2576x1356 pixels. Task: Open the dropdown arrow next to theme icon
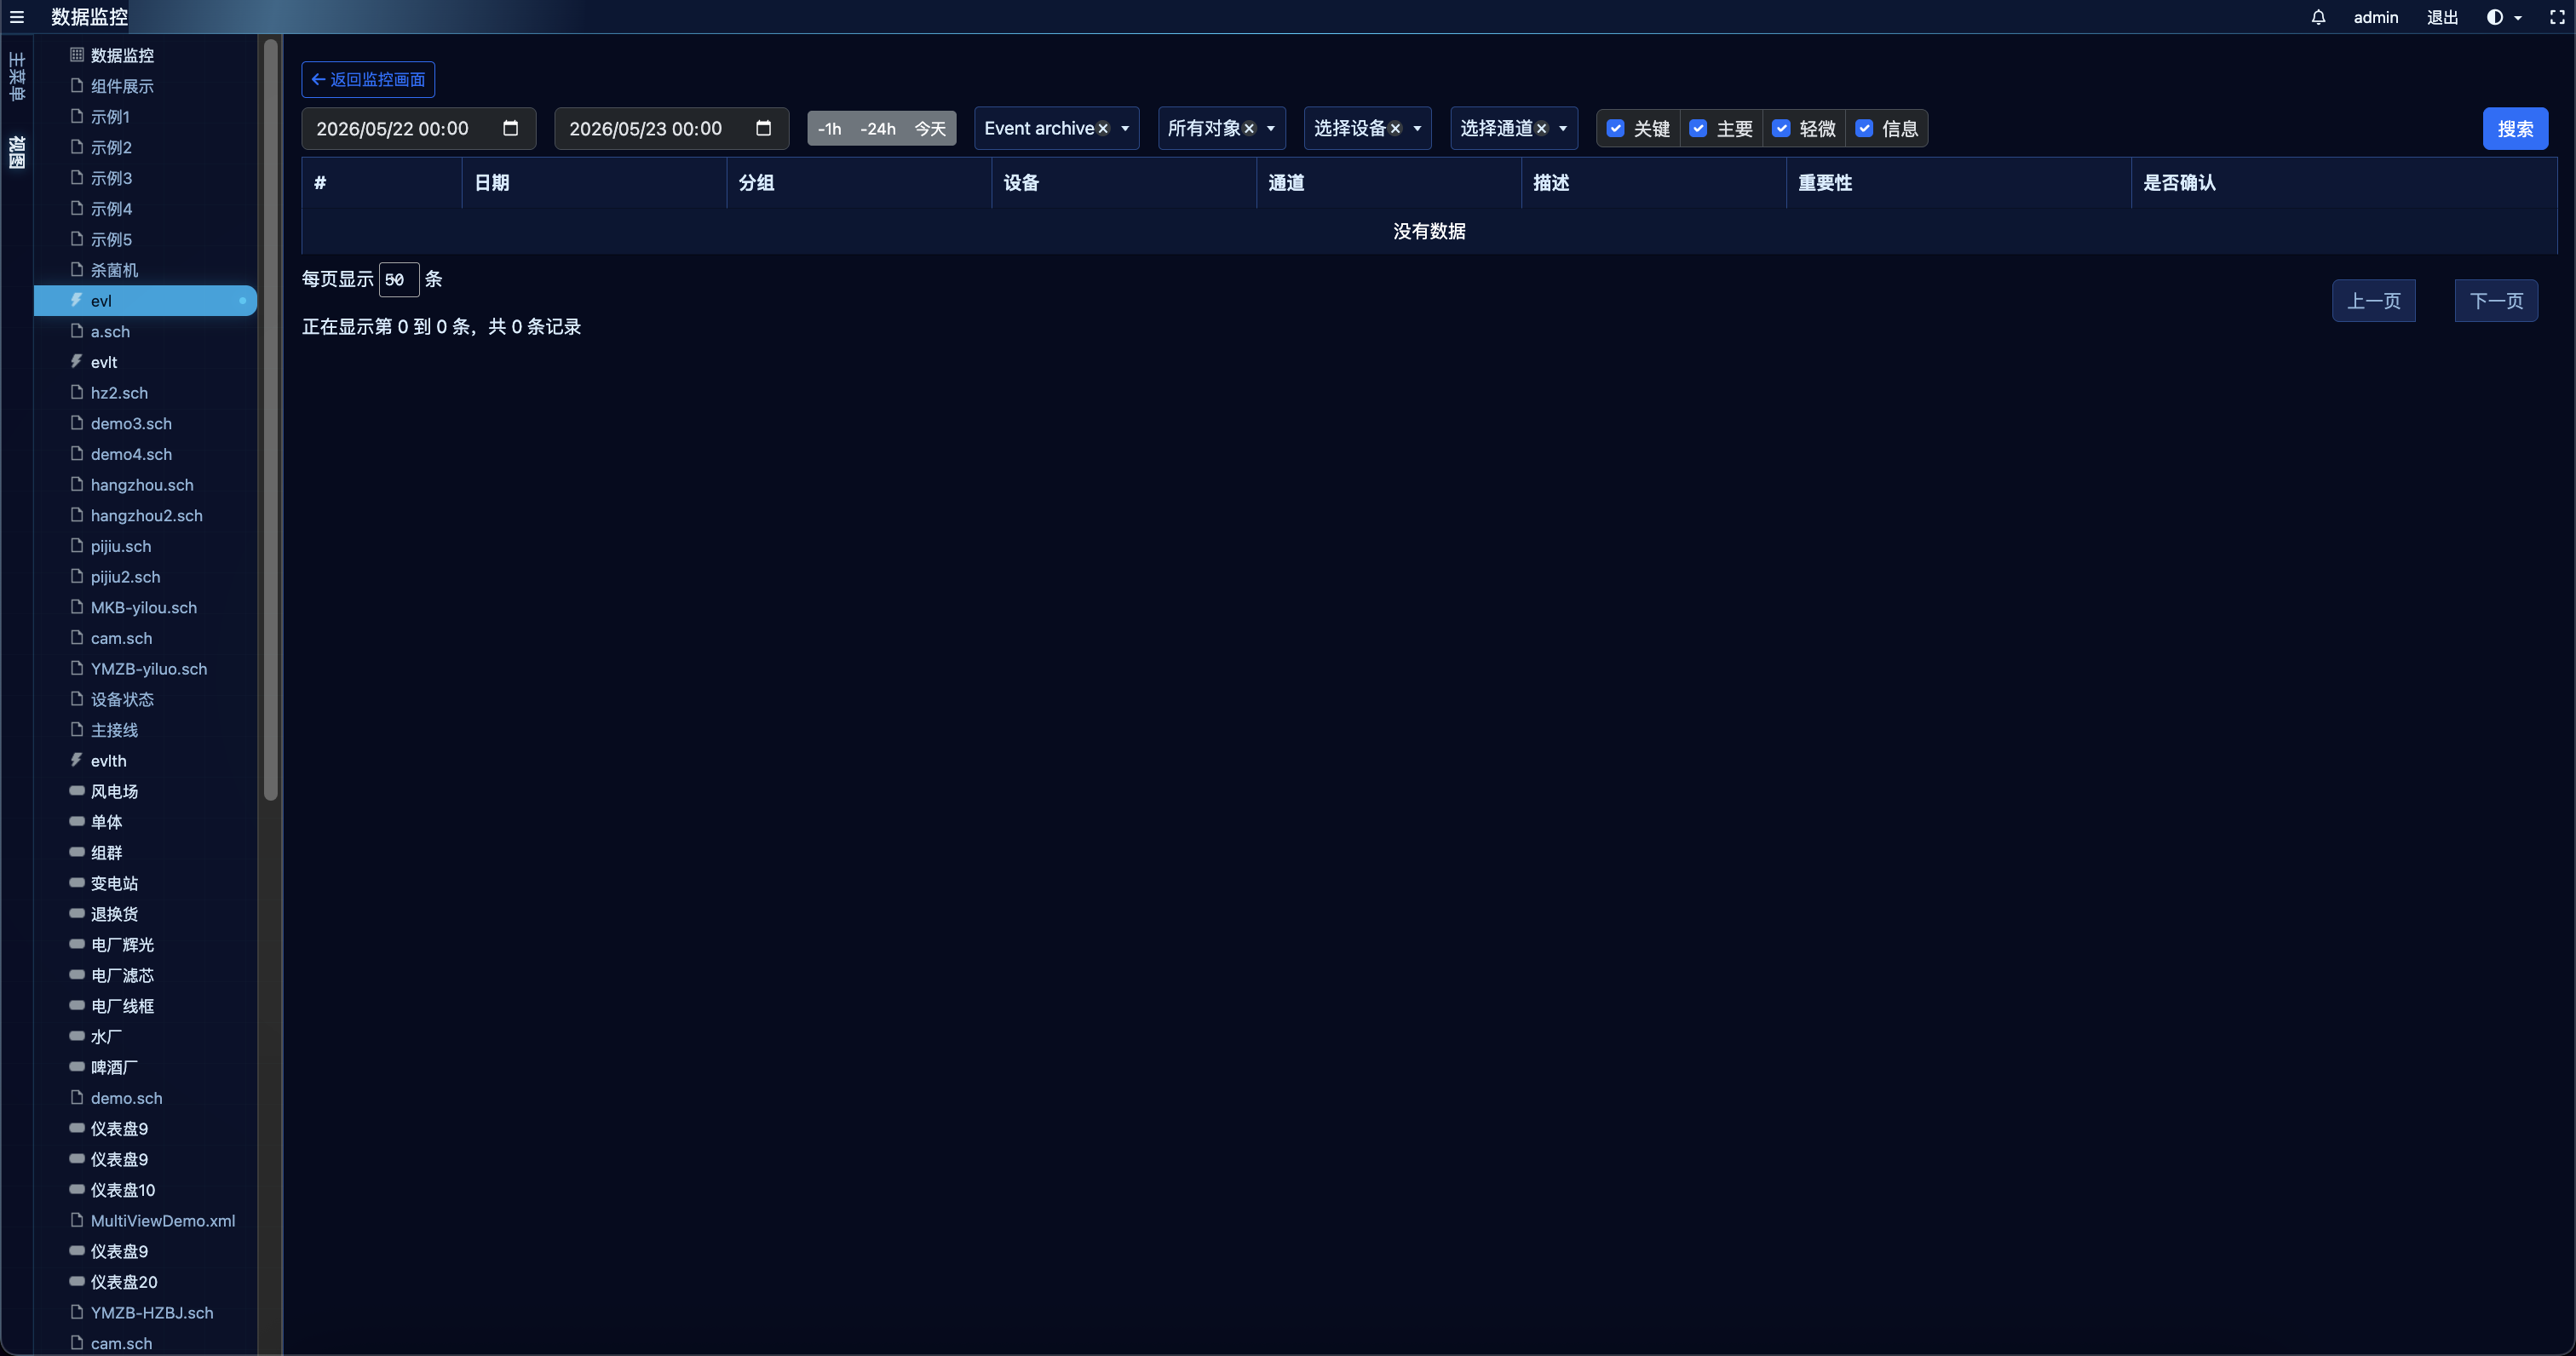coord(2517,18)
